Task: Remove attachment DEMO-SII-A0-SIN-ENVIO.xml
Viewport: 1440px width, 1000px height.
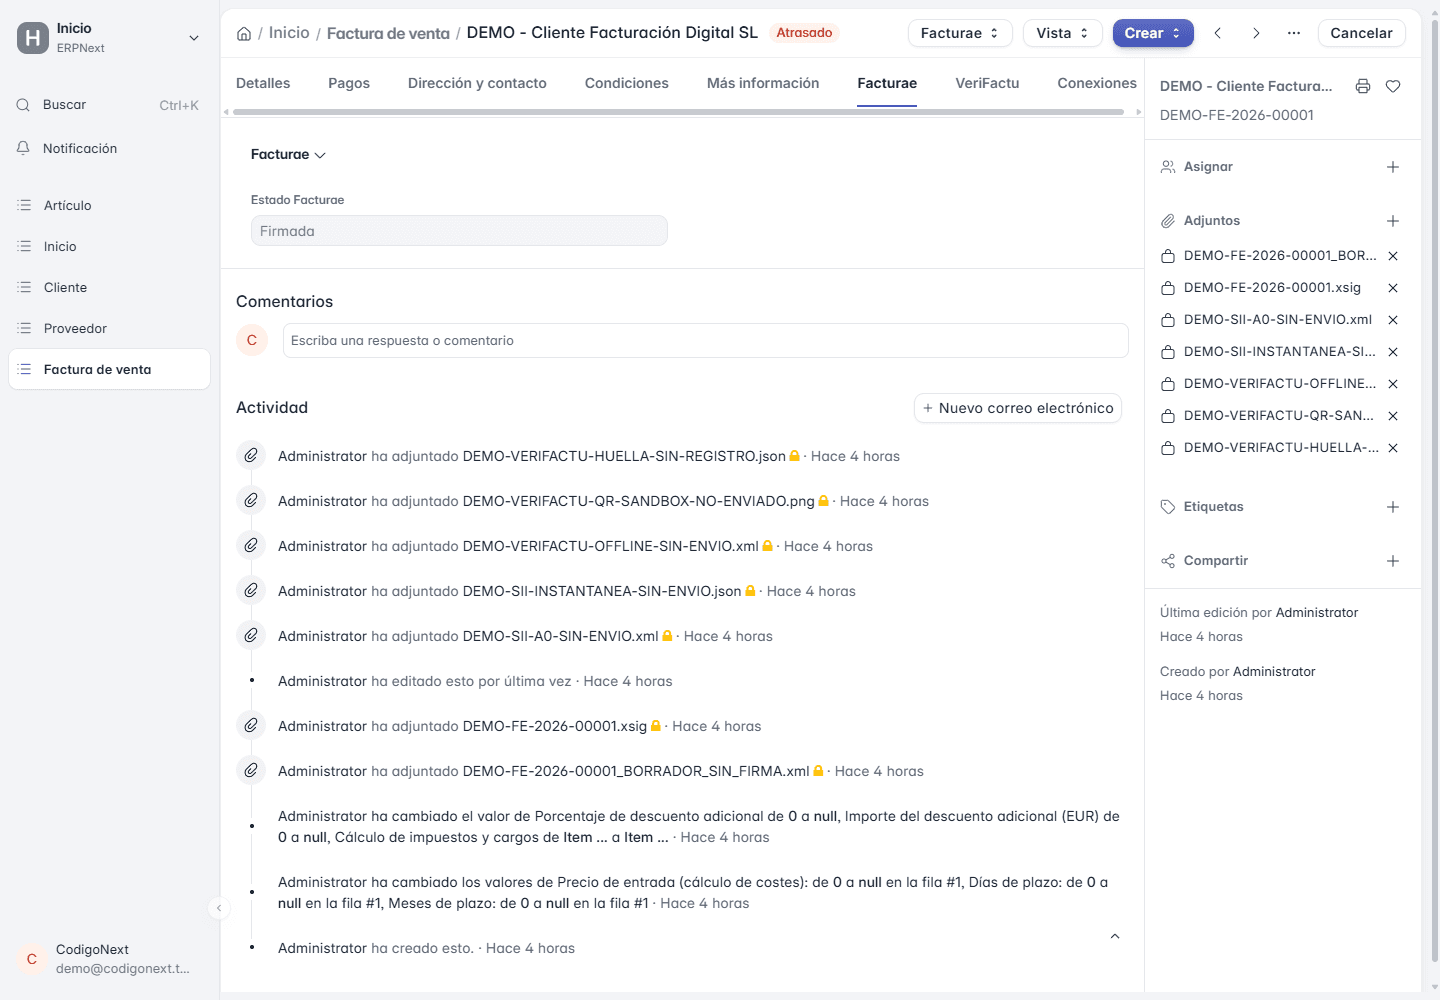Action: (1393, 320)
